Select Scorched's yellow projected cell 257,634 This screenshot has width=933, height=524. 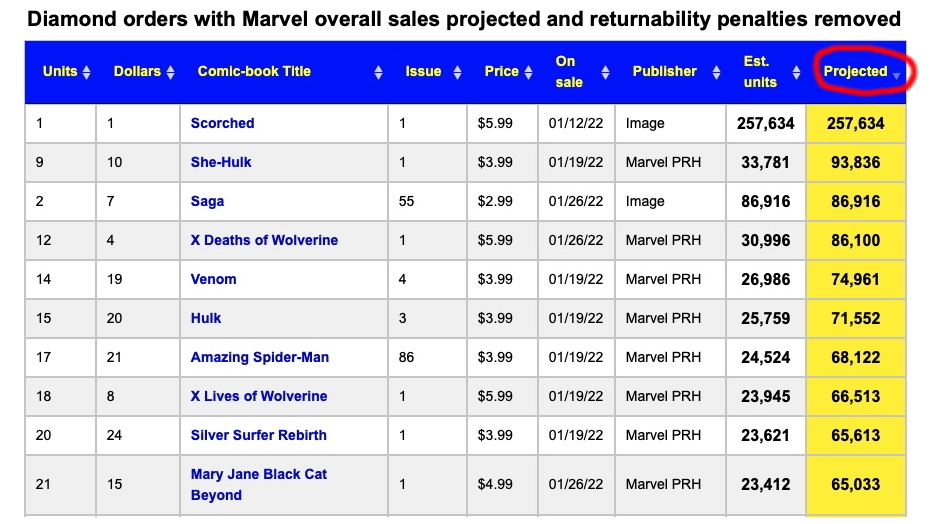point(855,123)
